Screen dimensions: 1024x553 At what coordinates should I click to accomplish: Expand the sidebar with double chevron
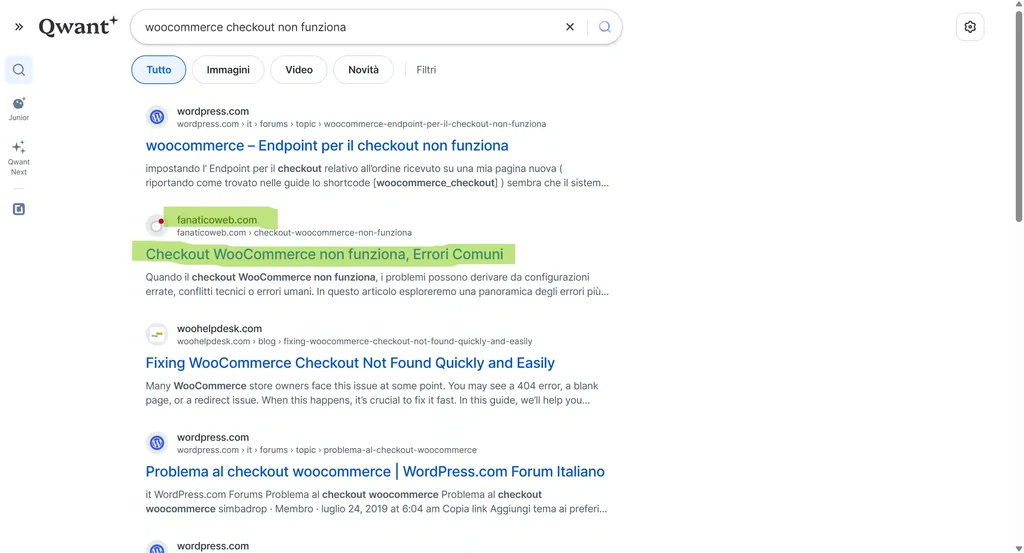coord(18,27)
